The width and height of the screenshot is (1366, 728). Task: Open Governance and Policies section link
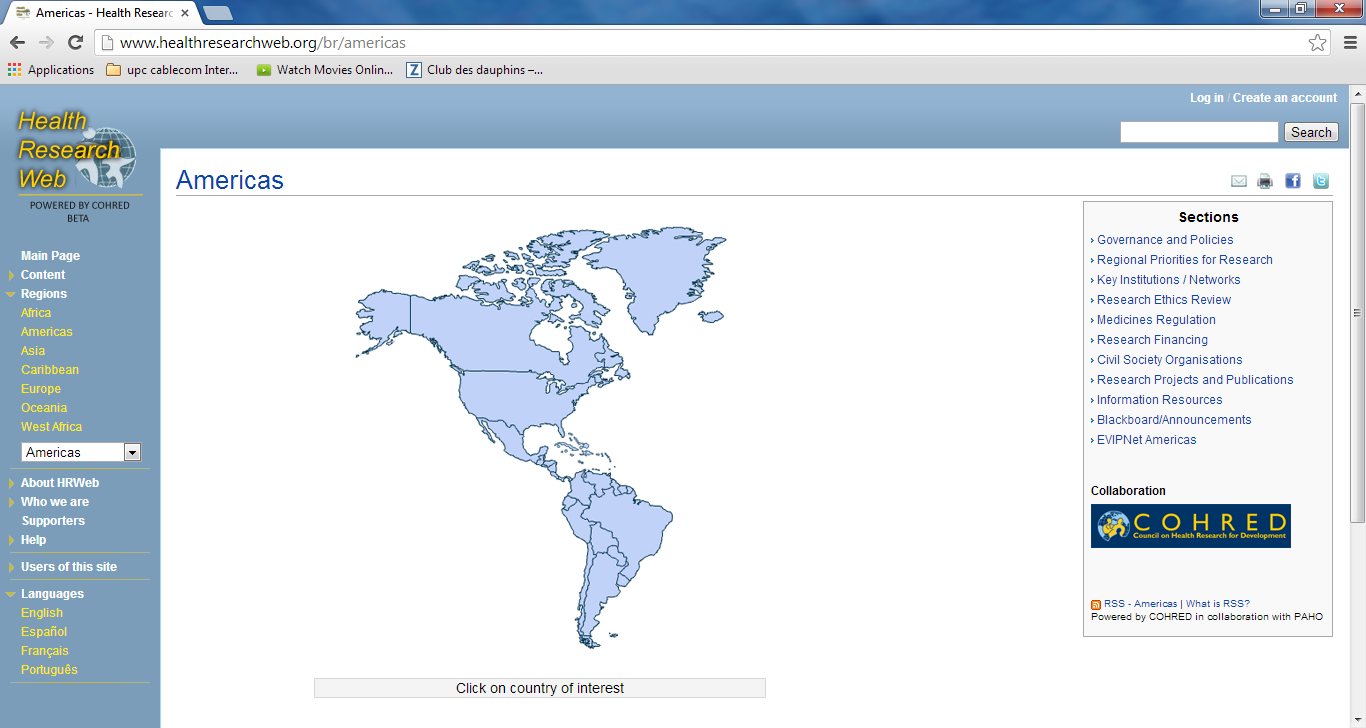[x=1165, y=240]
